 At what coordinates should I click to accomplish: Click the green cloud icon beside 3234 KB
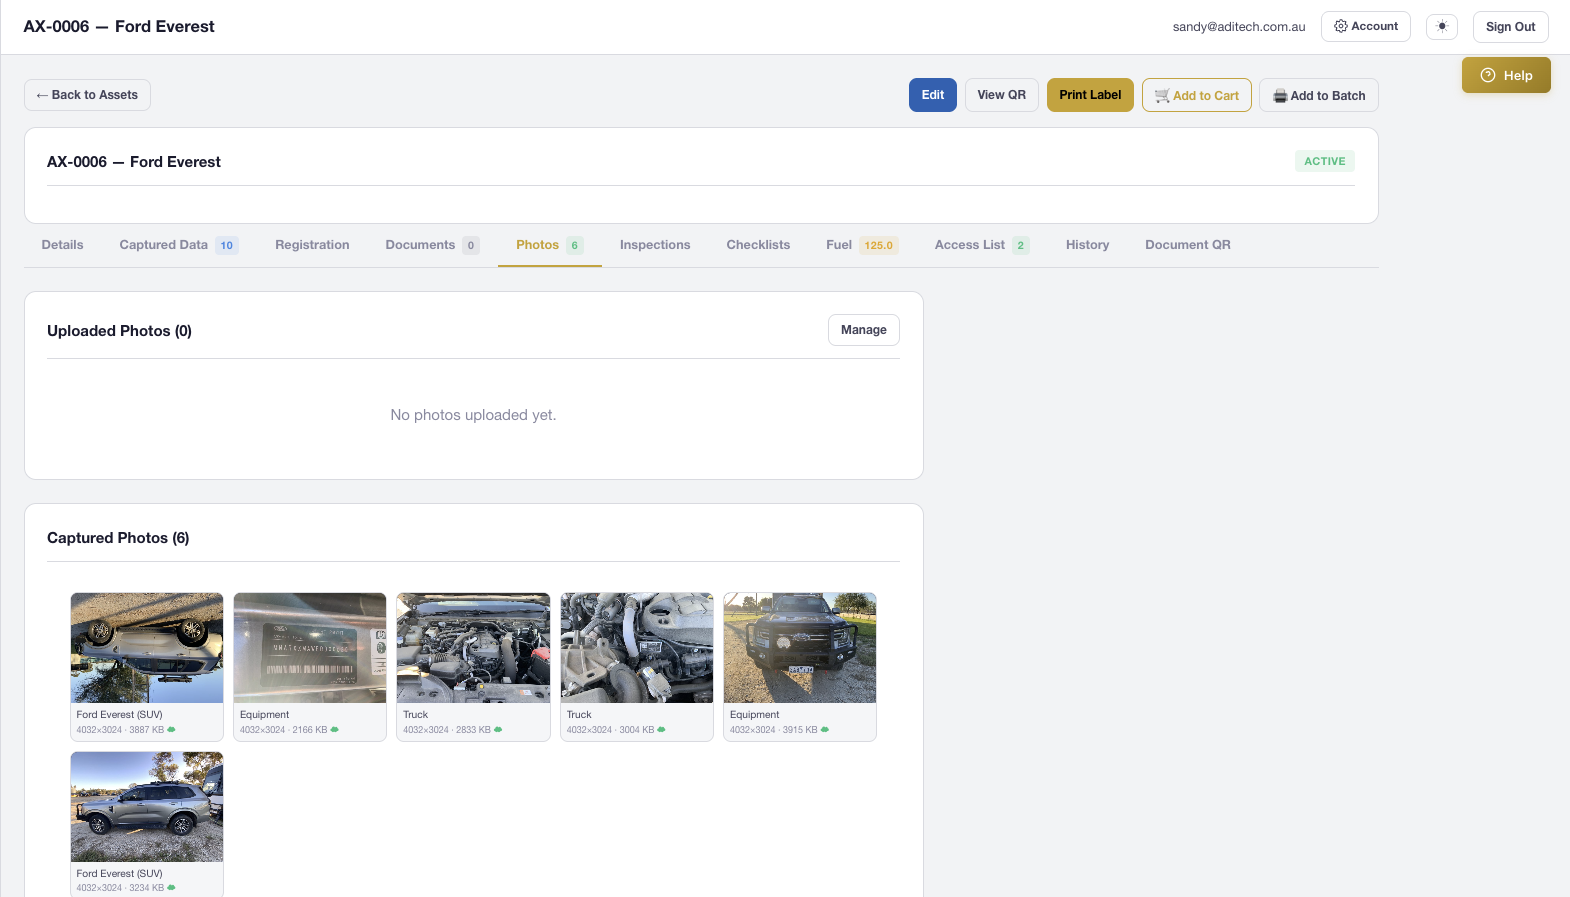pyautogui.click(x=172, y=888)
